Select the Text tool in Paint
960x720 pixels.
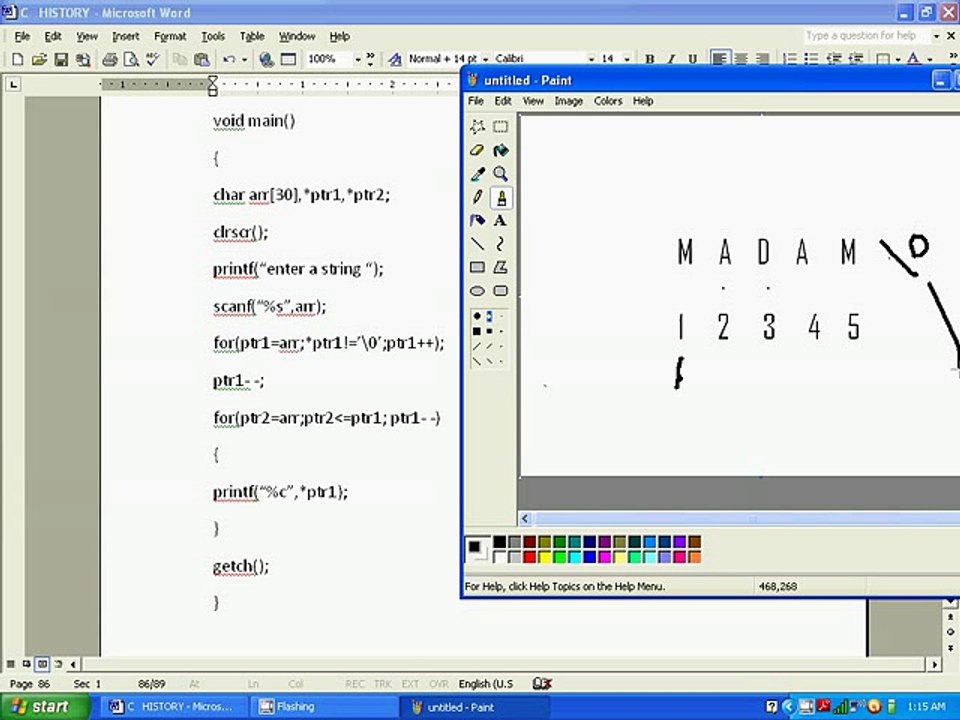pos(501,220)
